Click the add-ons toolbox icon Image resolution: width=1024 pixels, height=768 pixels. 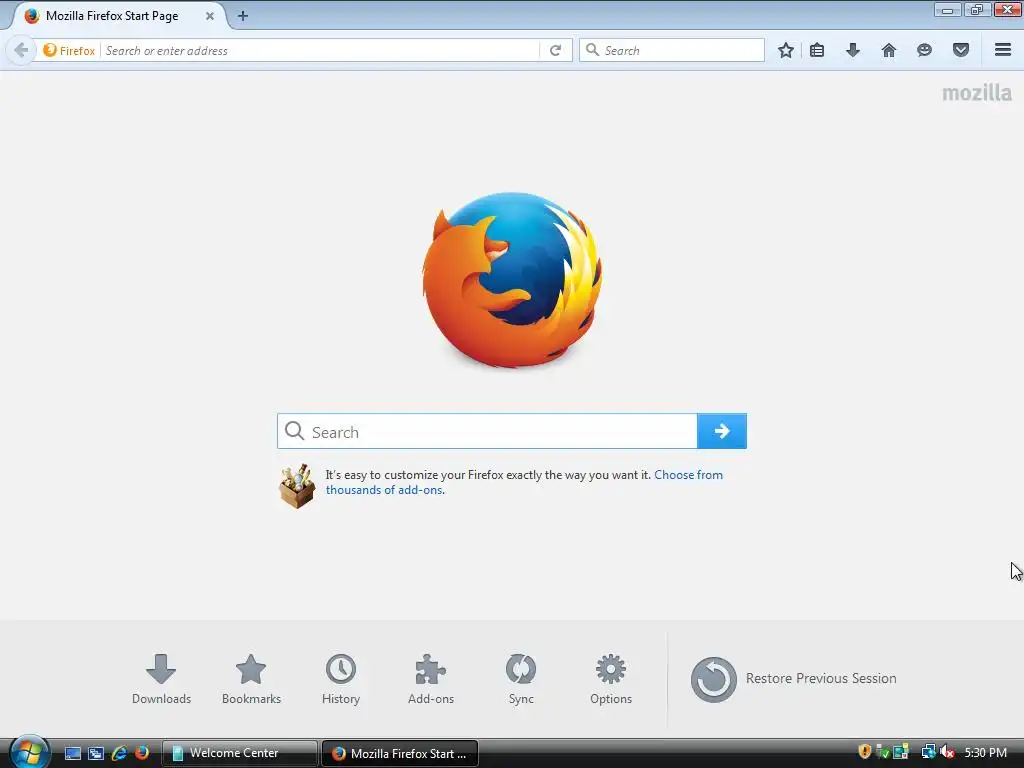pos(297,486)
